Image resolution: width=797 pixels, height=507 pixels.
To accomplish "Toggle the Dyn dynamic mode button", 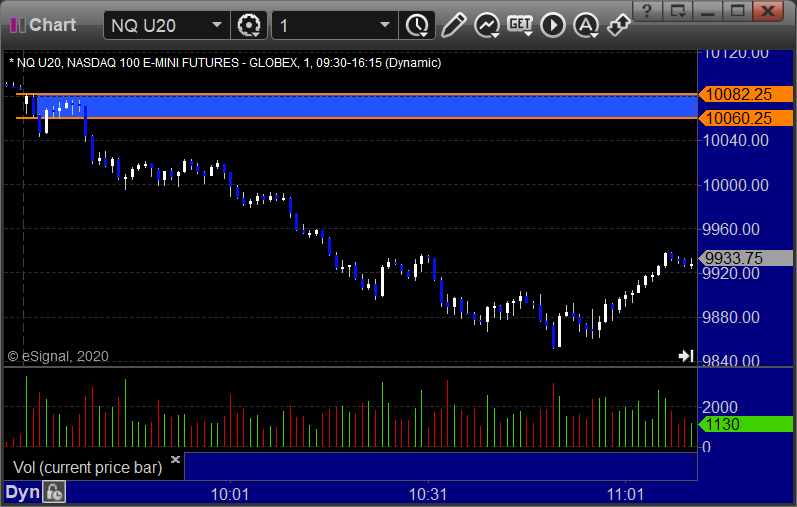I will [22, 492].
